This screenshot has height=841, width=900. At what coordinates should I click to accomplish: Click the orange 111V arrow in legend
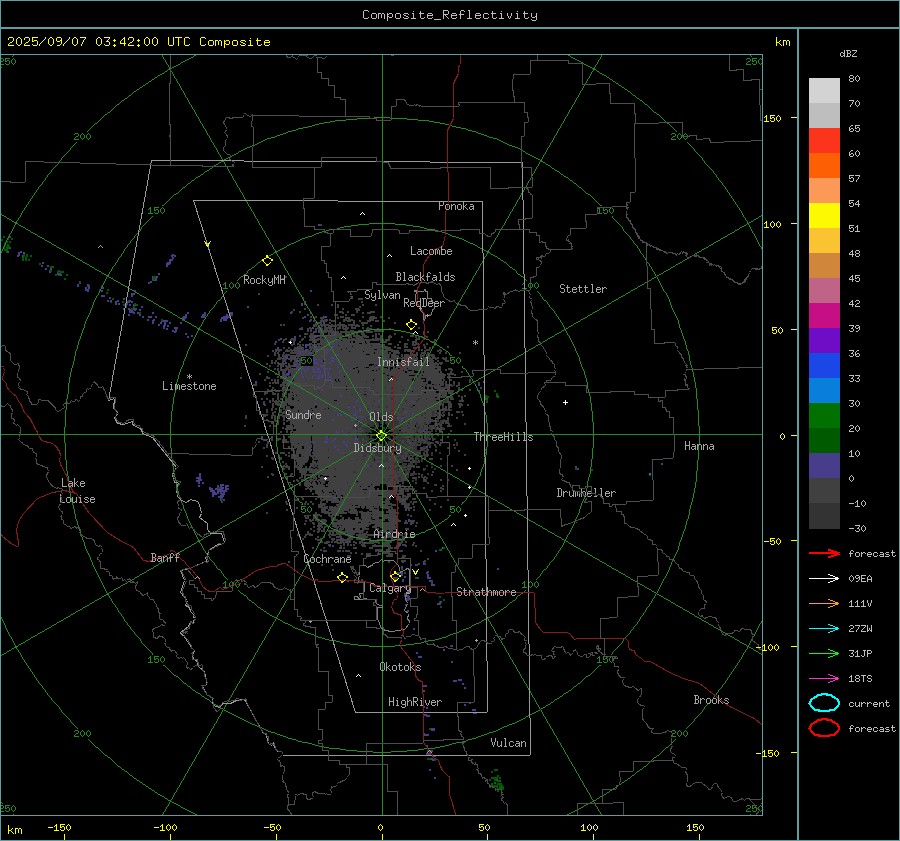pyautogui.click(x=824, y=603)
